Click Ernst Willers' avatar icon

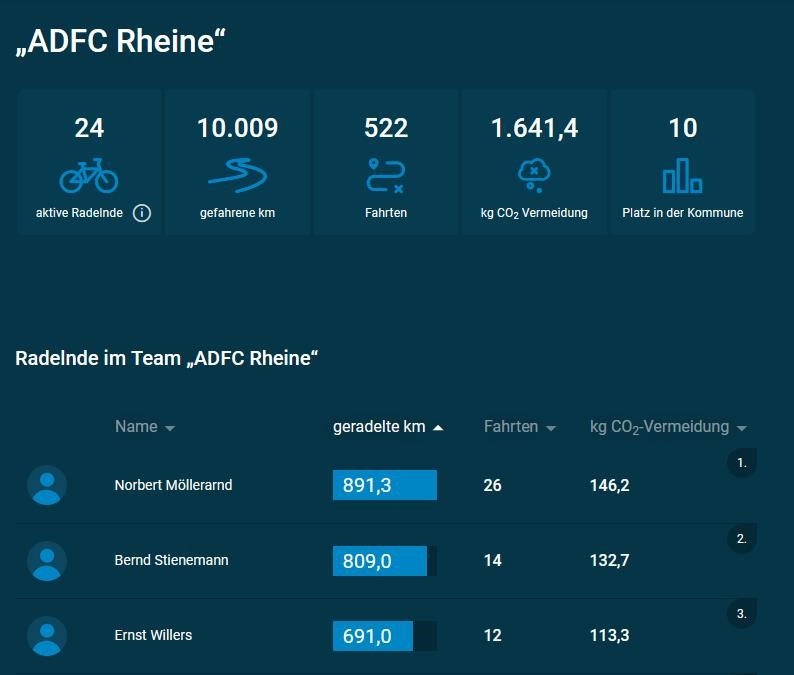tap(47, 636)
